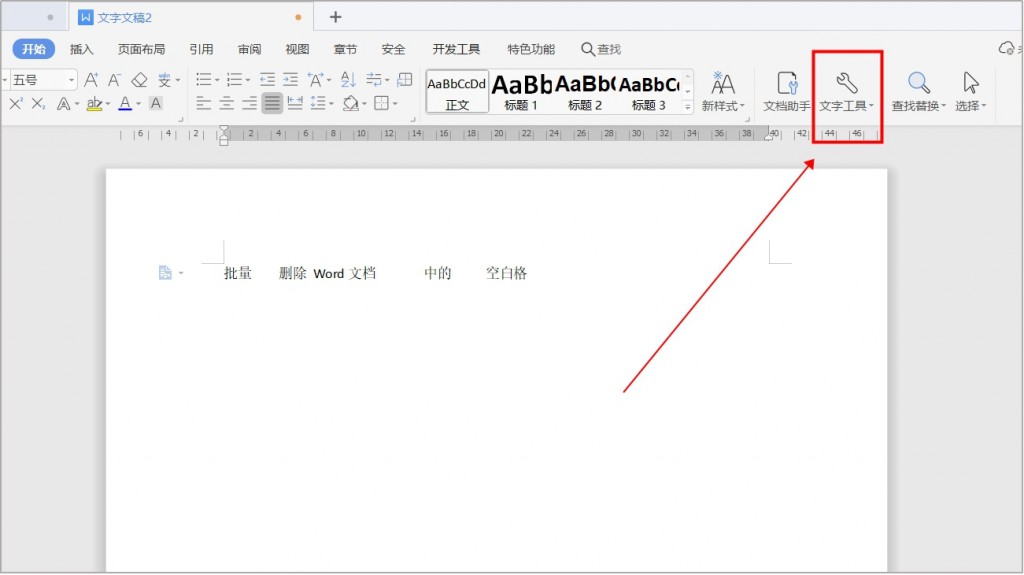The width and height of the screenshot is (1024, 575).
Task: Open the 审阅 tab
Action: tap(249, 49)
